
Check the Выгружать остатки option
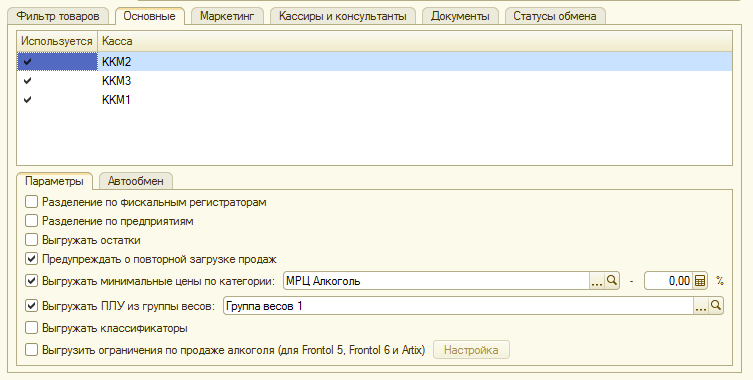31,240
